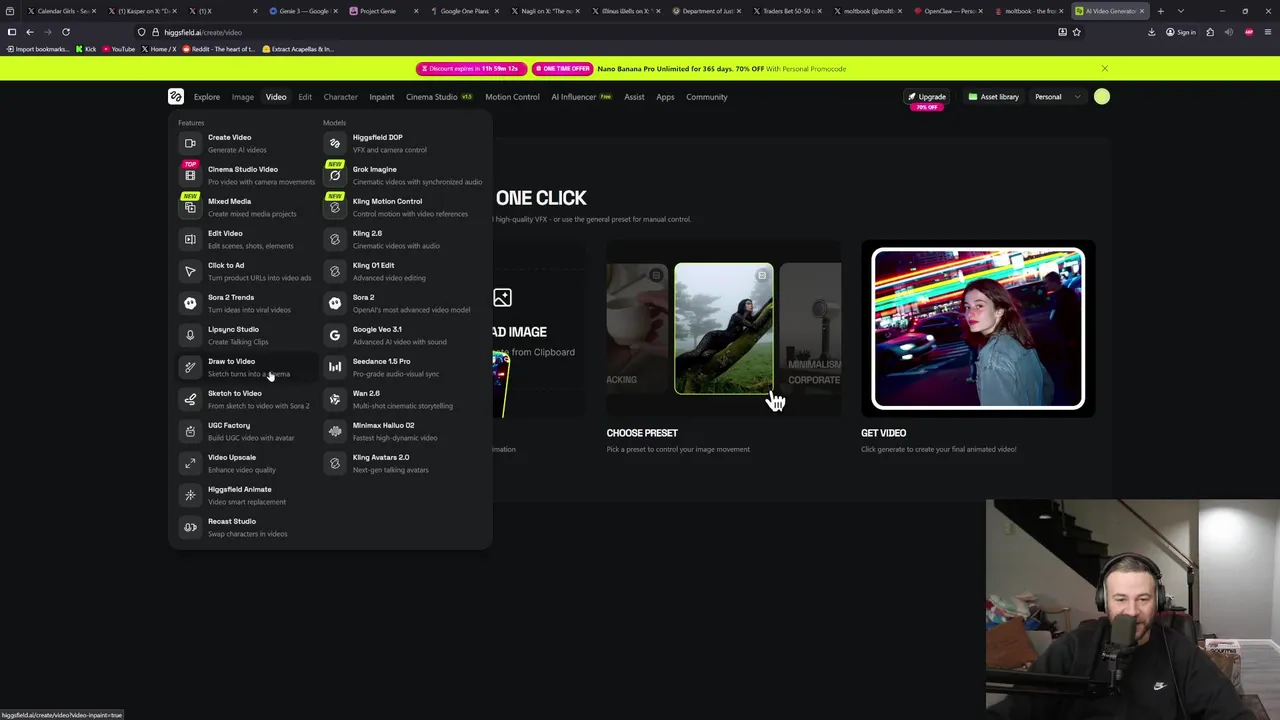Select the Sora 2 Trends feature
The height and width of the screenshot is (720, 1280).
point(245,303)
